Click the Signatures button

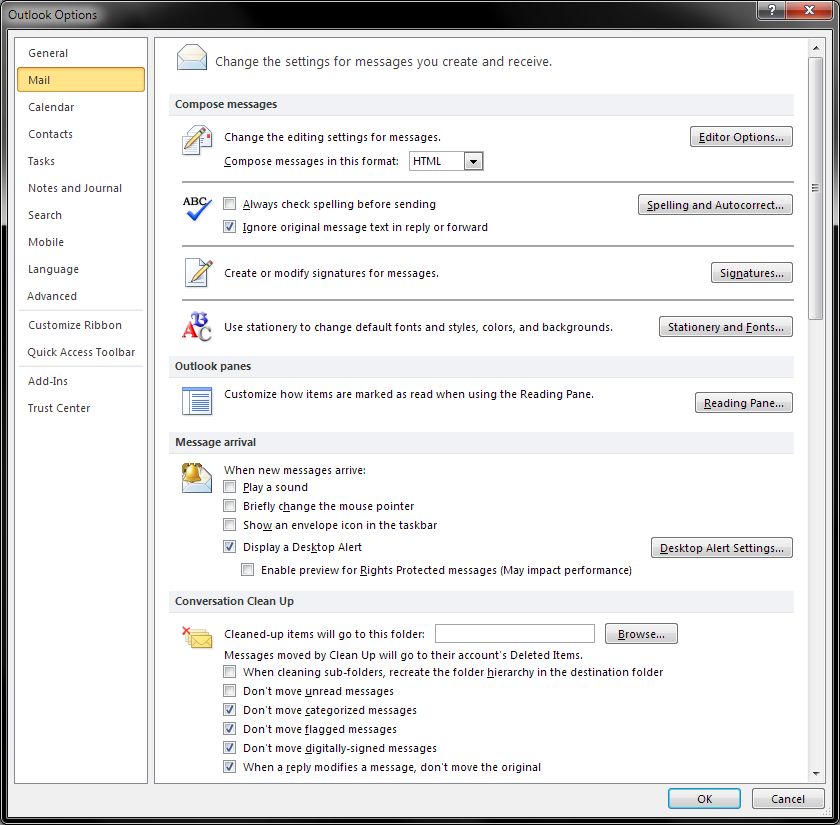pyautogui.click(x=752, y=273)
